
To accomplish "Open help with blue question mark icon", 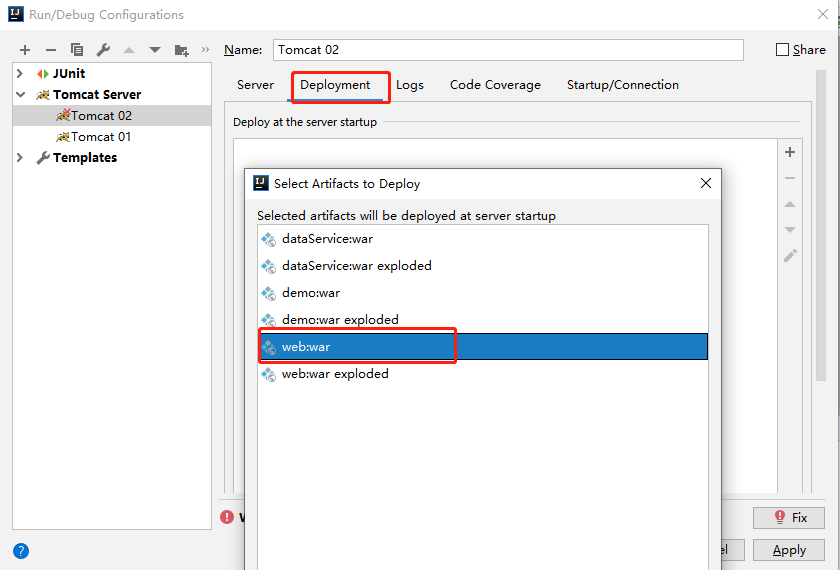I will (x=21, y=551).
